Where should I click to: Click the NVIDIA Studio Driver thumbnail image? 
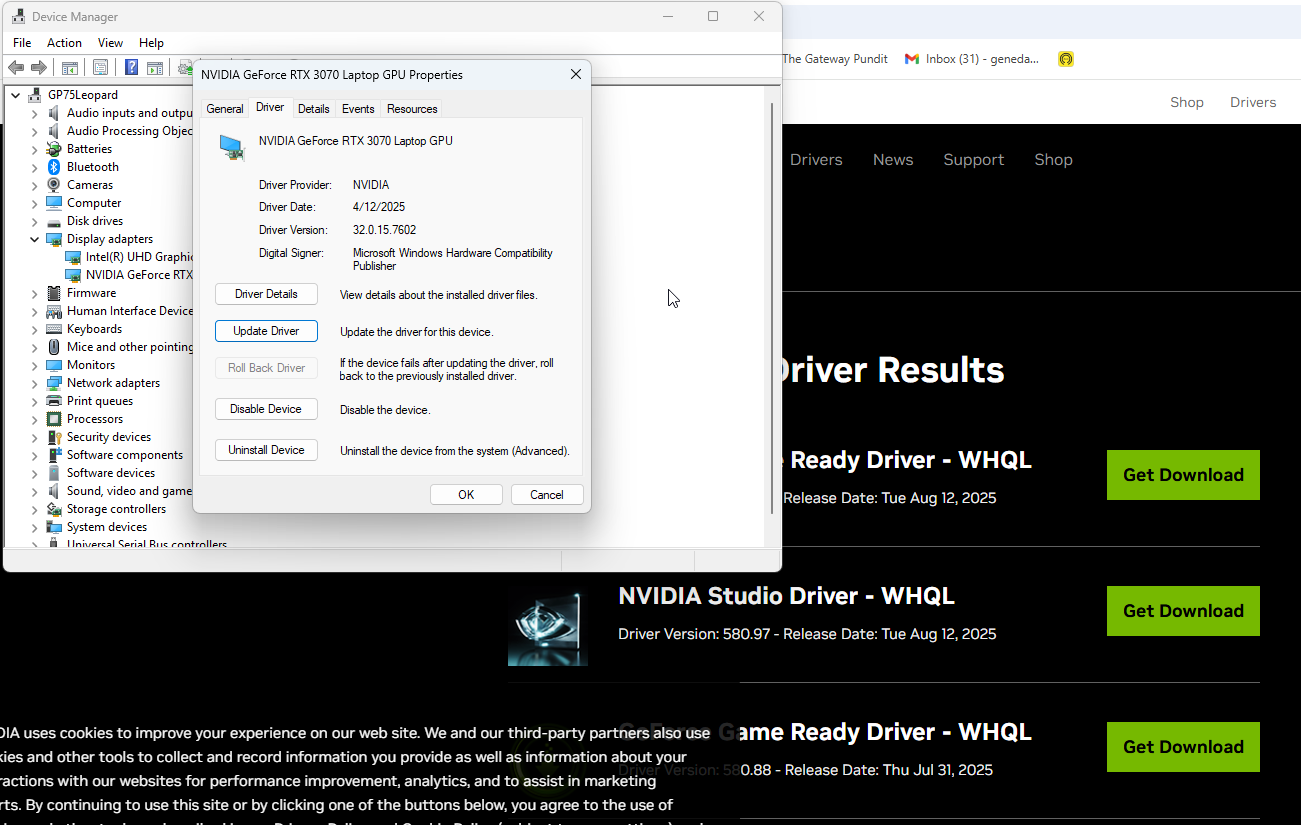click(548, 626)
